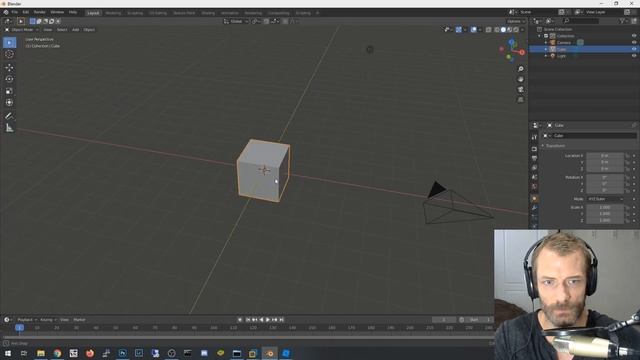Viewport: 640px width, 360px height.
Task: Open the Tool properties tab
Action: [534, 138]
